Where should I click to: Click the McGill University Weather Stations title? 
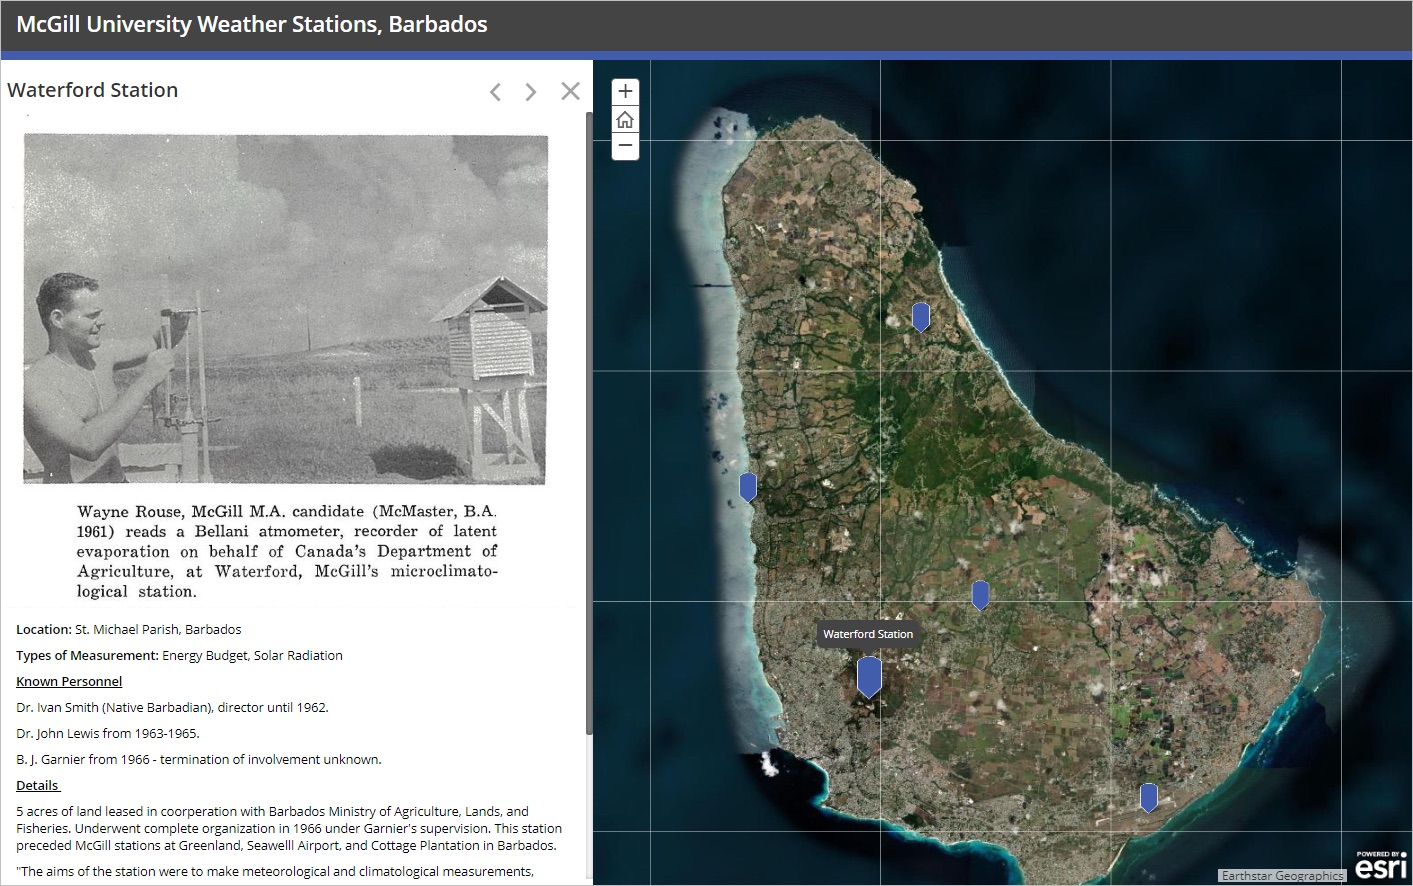[x=252, y=25]
